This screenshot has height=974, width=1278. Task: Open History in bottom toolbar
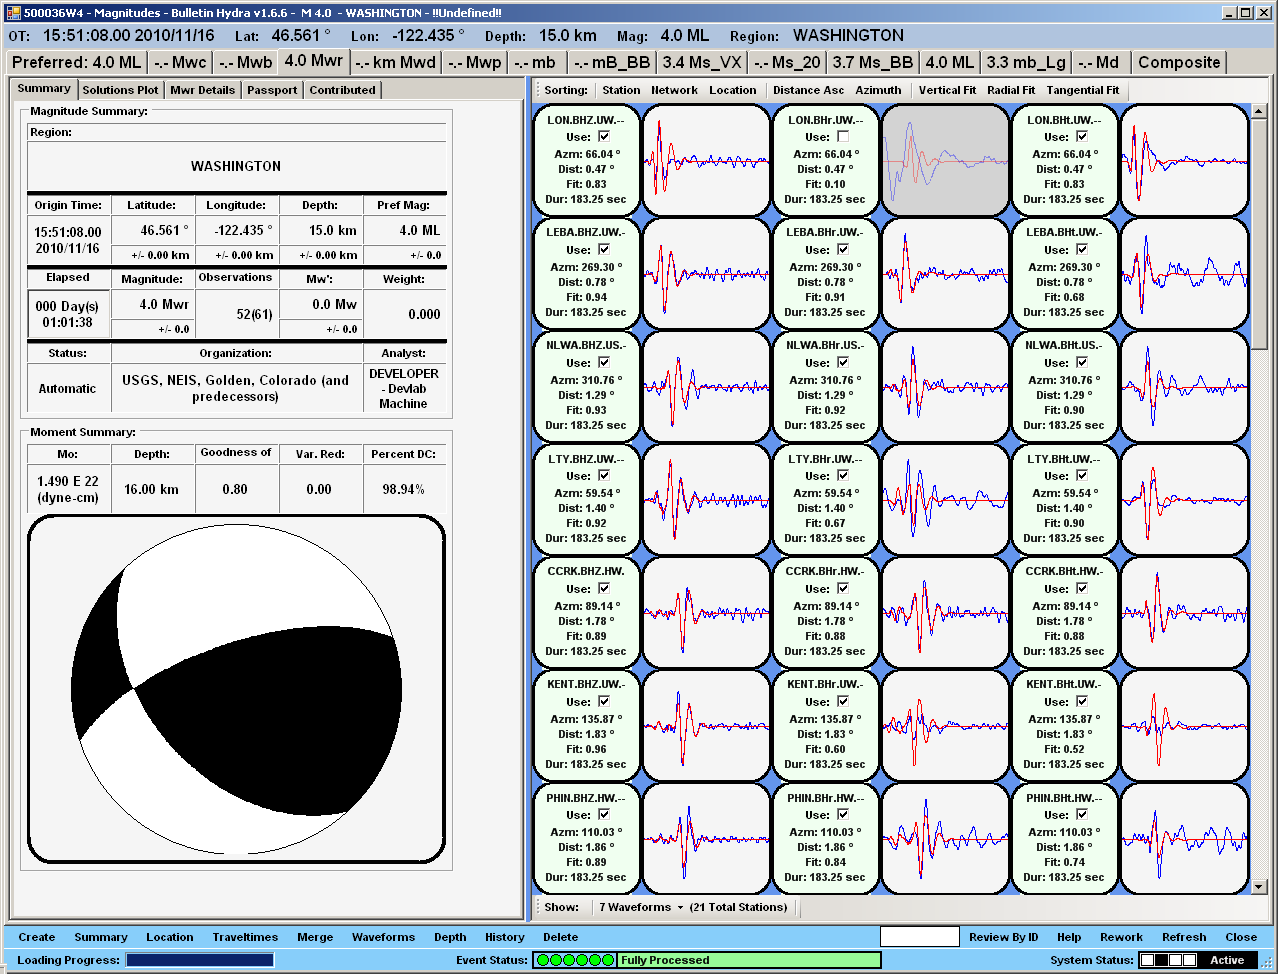[505, 937]
